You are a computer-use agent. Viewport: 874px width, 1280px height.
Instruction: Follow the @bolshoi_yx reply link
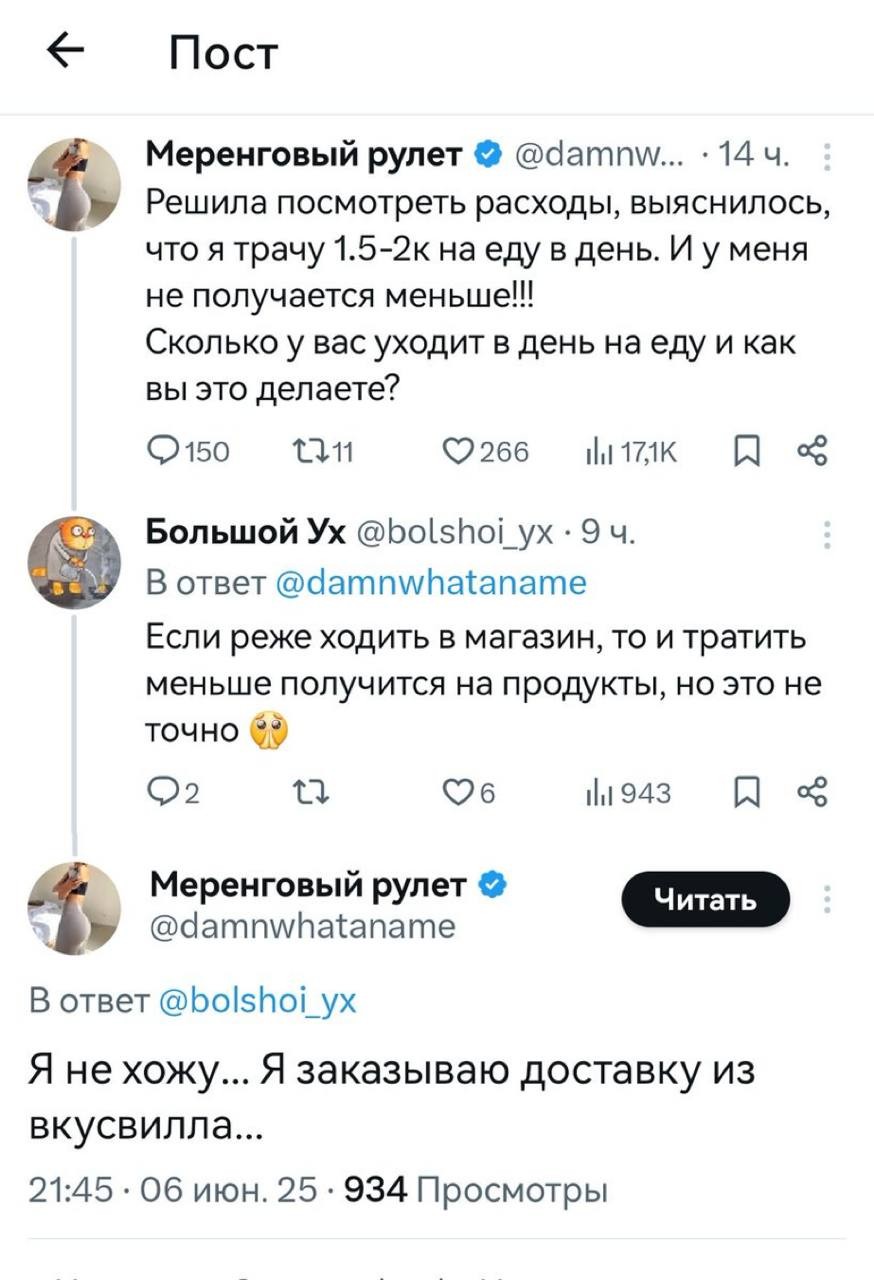[x=257, y=1000]
